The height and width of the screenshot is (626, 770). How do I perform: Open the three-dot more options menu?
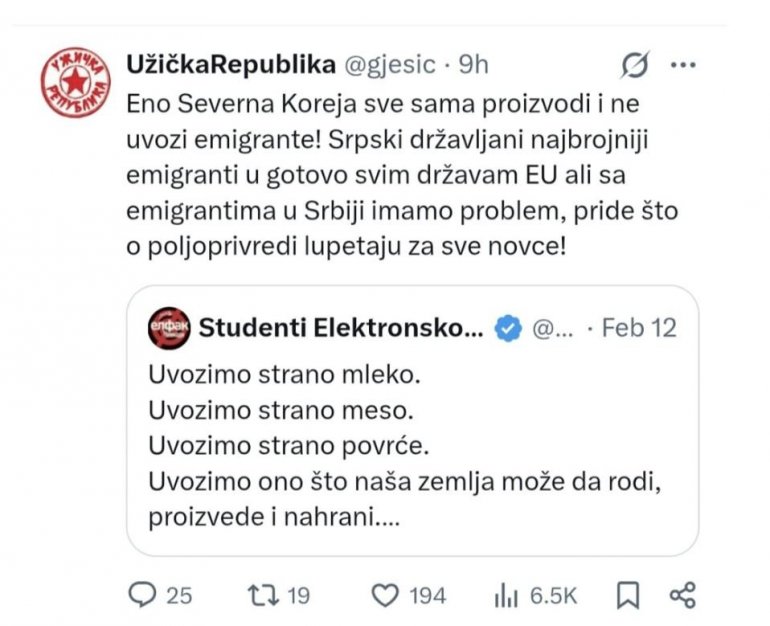[x=682, y=66]
